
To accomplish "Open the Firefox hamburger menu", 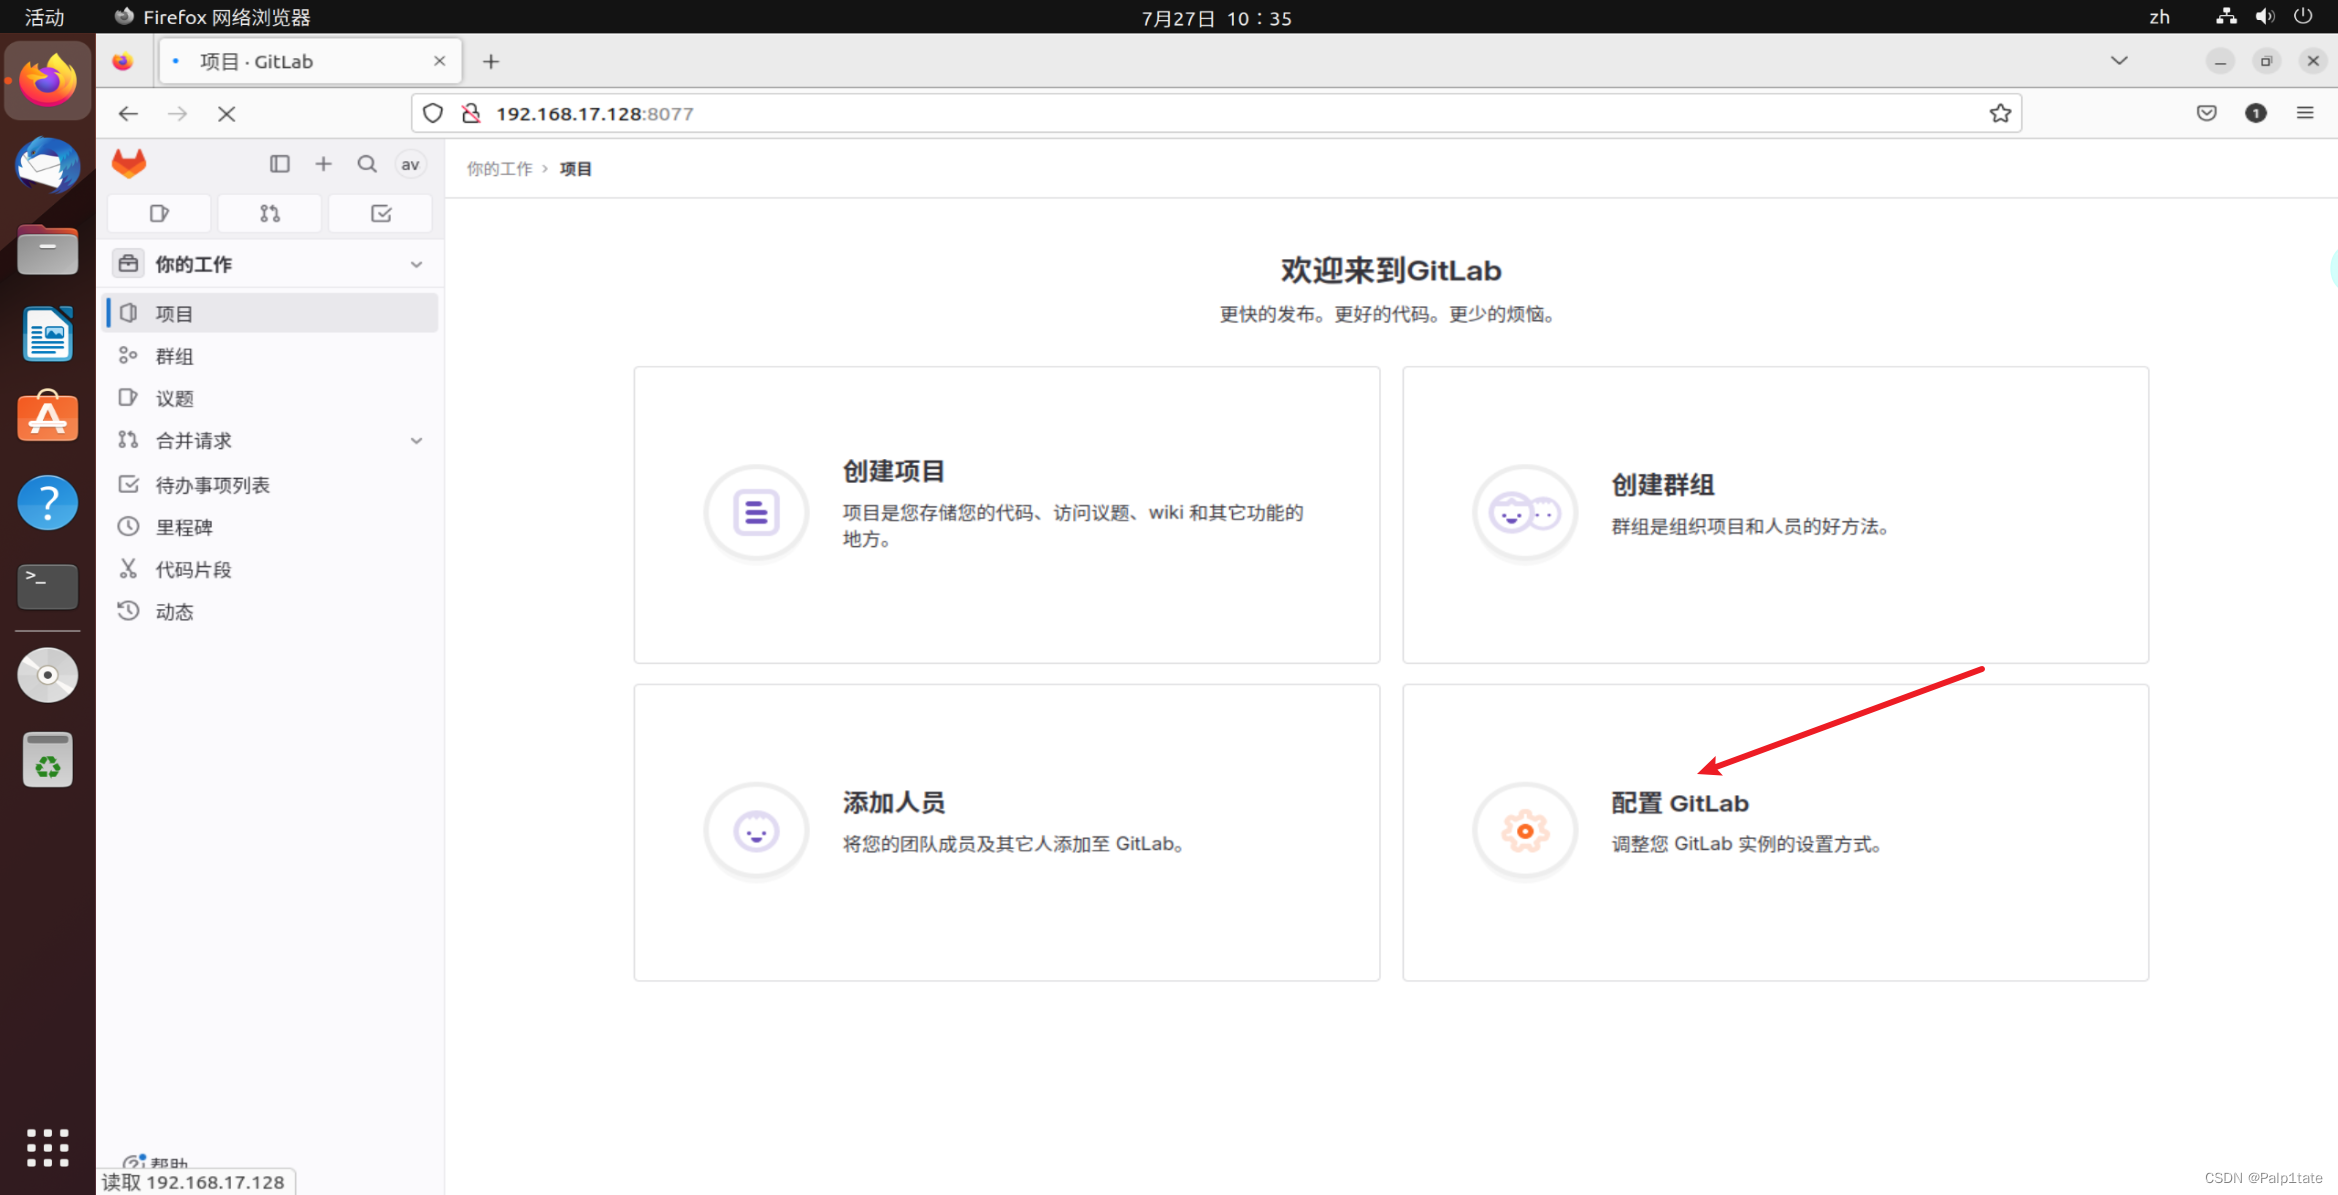I will point(2305,114).
